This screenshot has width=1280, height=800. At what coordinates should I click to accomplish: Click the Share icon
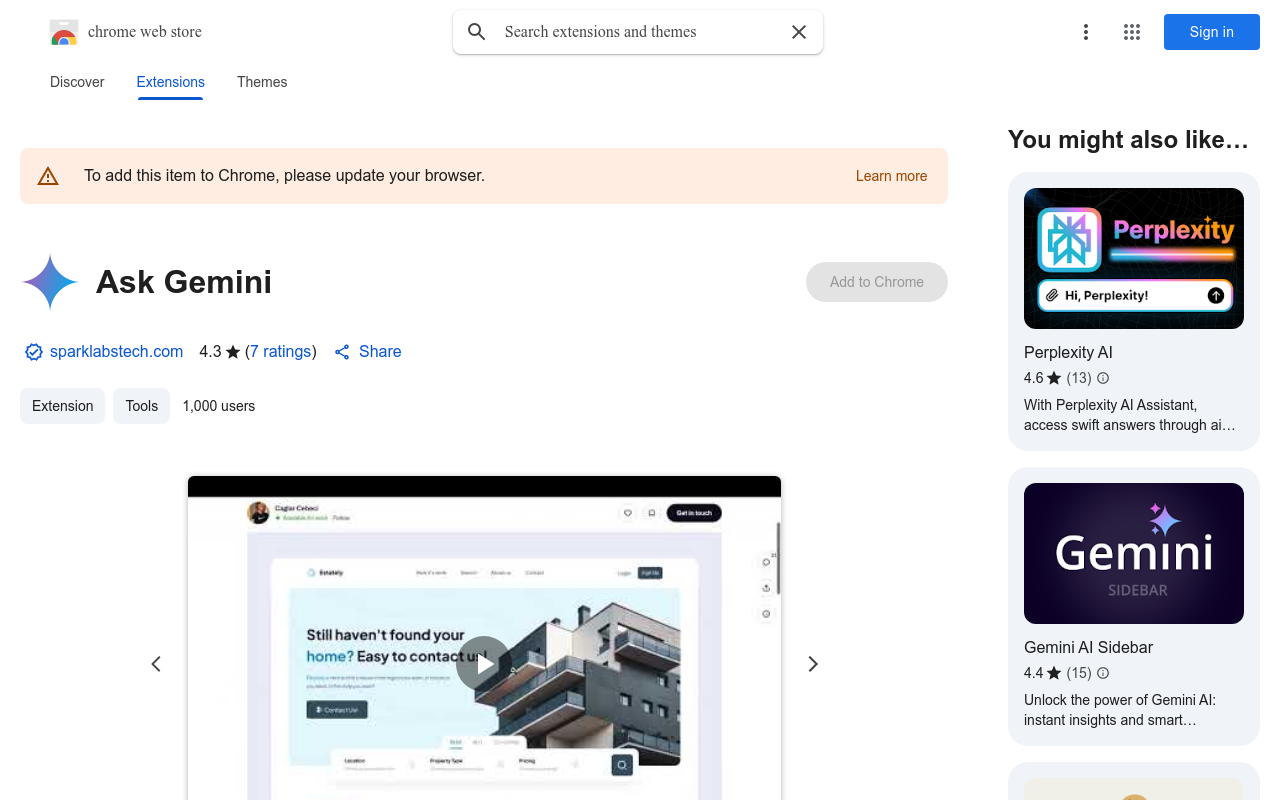tap(342, 352)
